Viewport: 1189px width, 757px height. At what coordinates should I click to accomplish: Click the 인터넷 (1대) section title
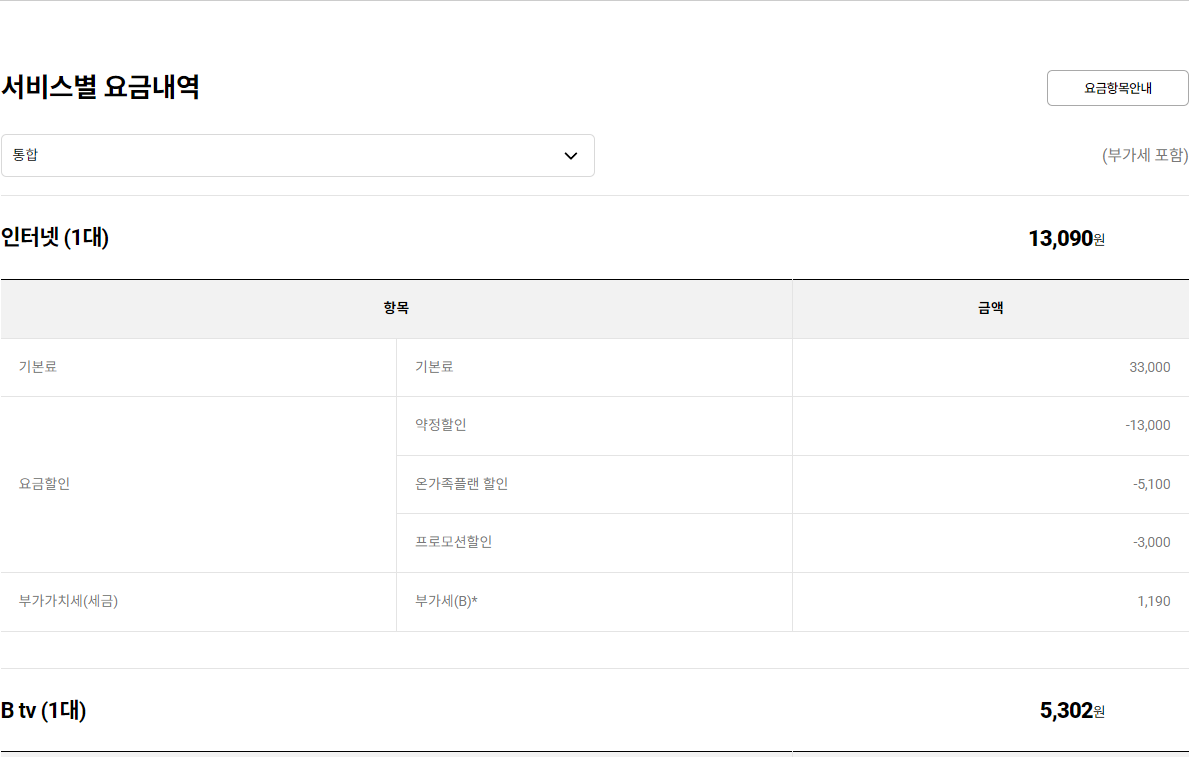coord(55,238)
